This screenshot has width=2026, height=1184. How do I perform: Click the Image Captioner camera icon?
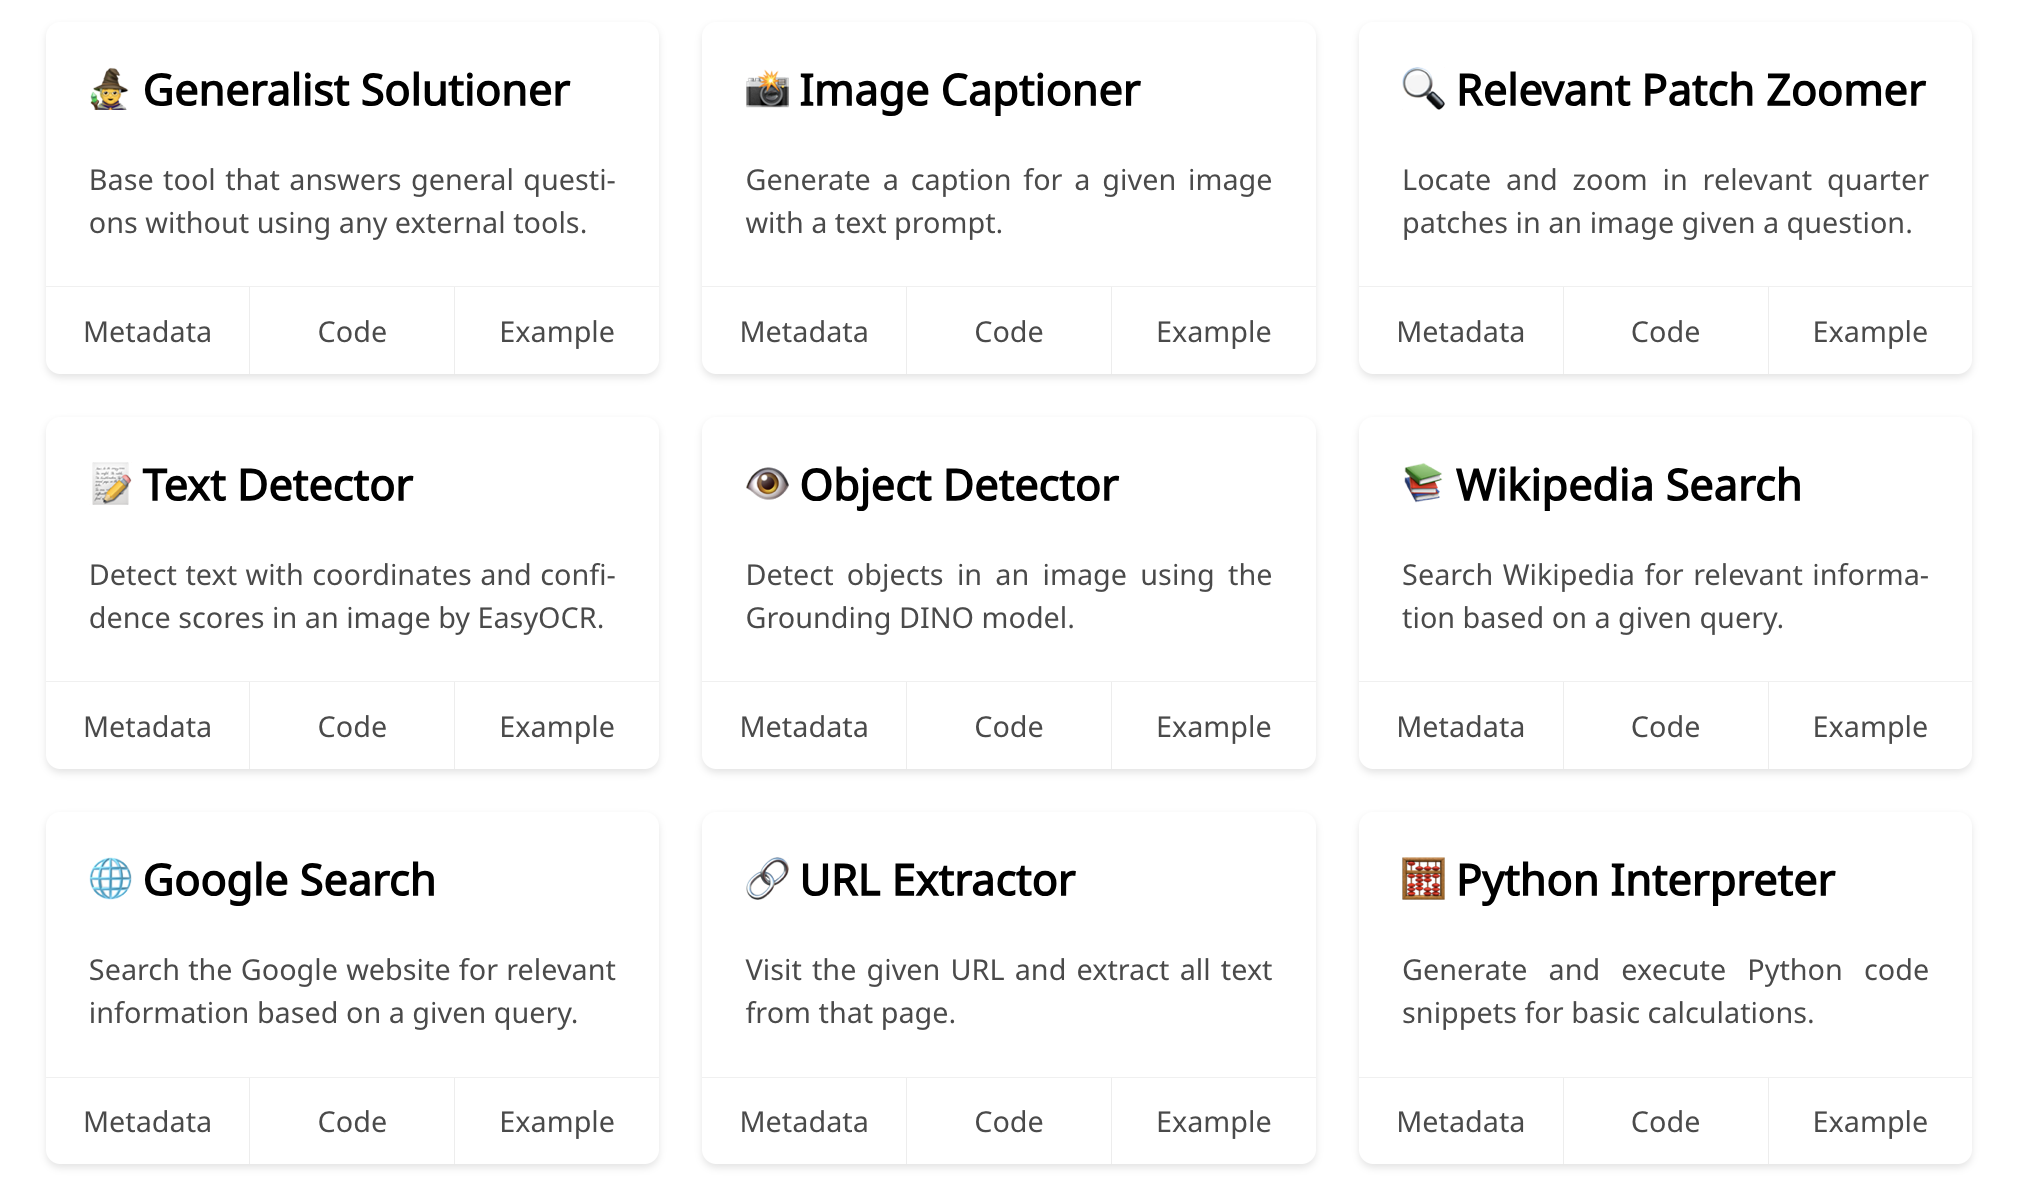pyautogui.click(x=766, y=88)
